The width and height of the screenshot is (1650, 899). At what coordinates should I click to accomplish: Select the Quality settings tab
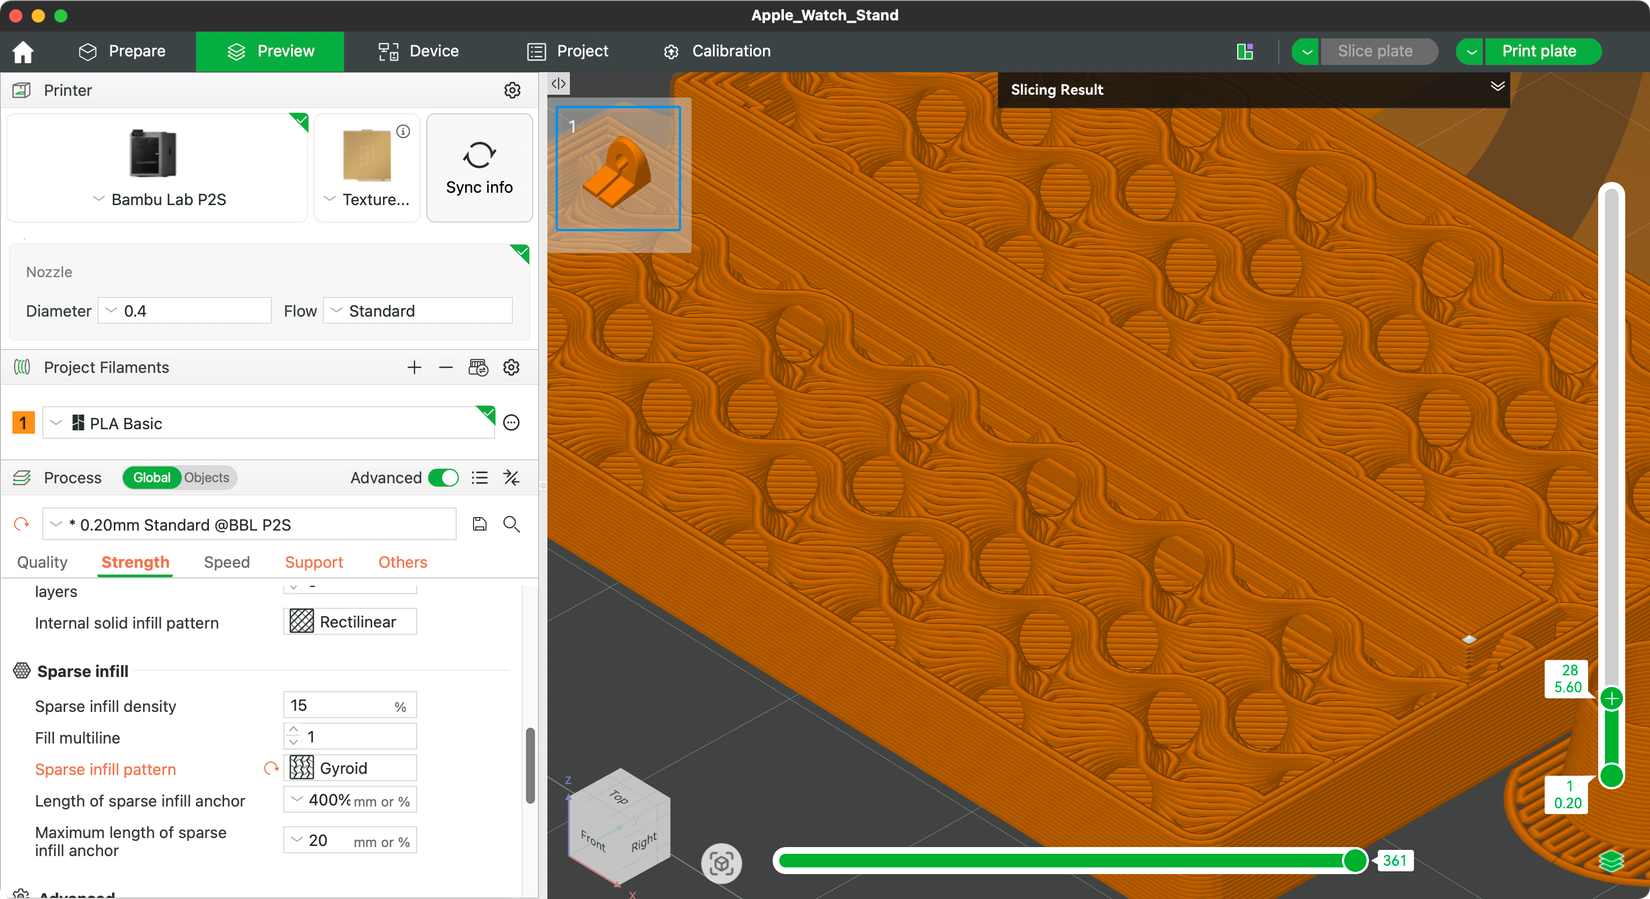pyautogui.click(x=42, y=562)
